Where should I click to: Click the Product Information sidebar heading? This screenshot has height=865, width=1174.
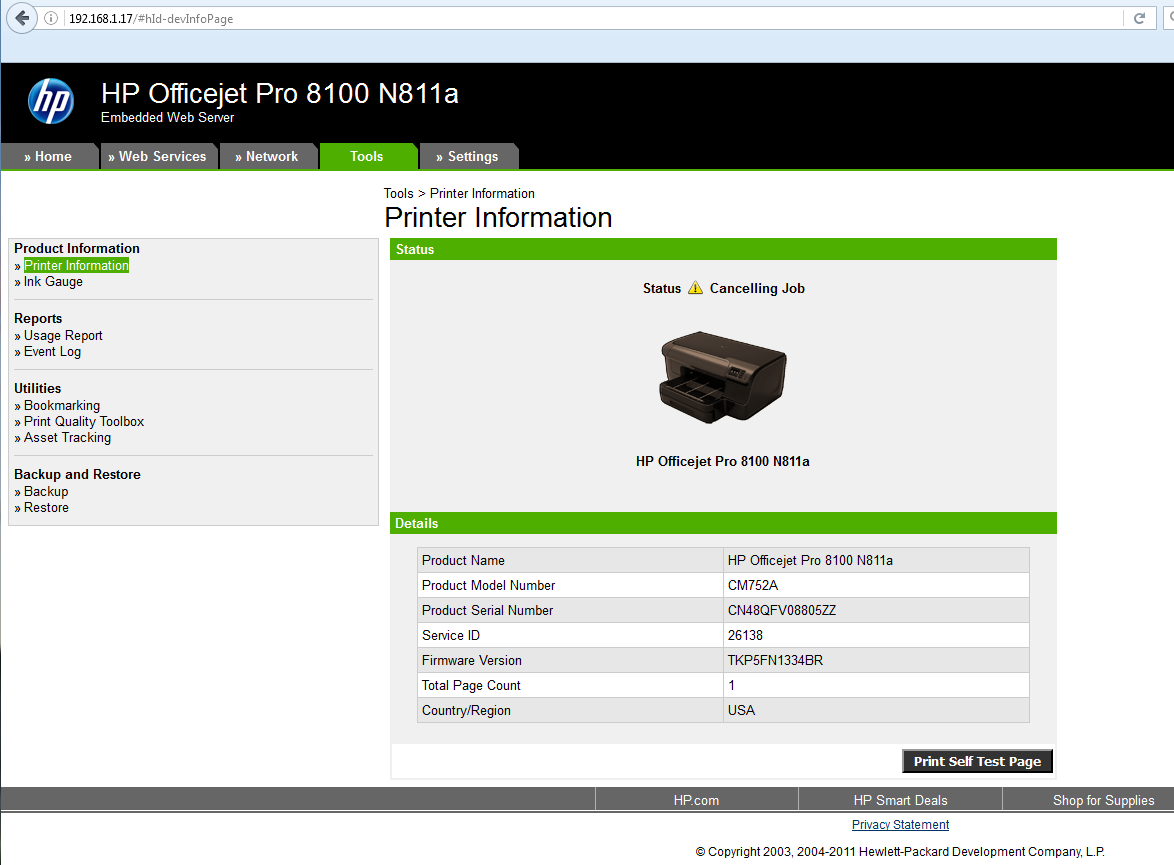click(76, 248)
